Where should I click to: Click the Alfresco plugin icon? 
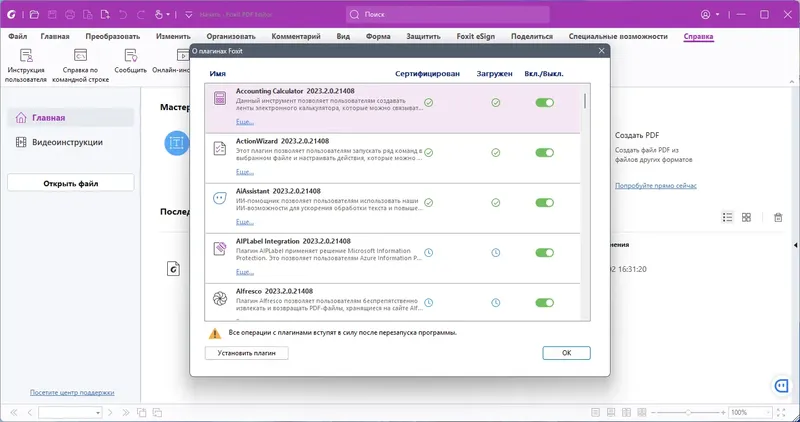pos(220,299)
